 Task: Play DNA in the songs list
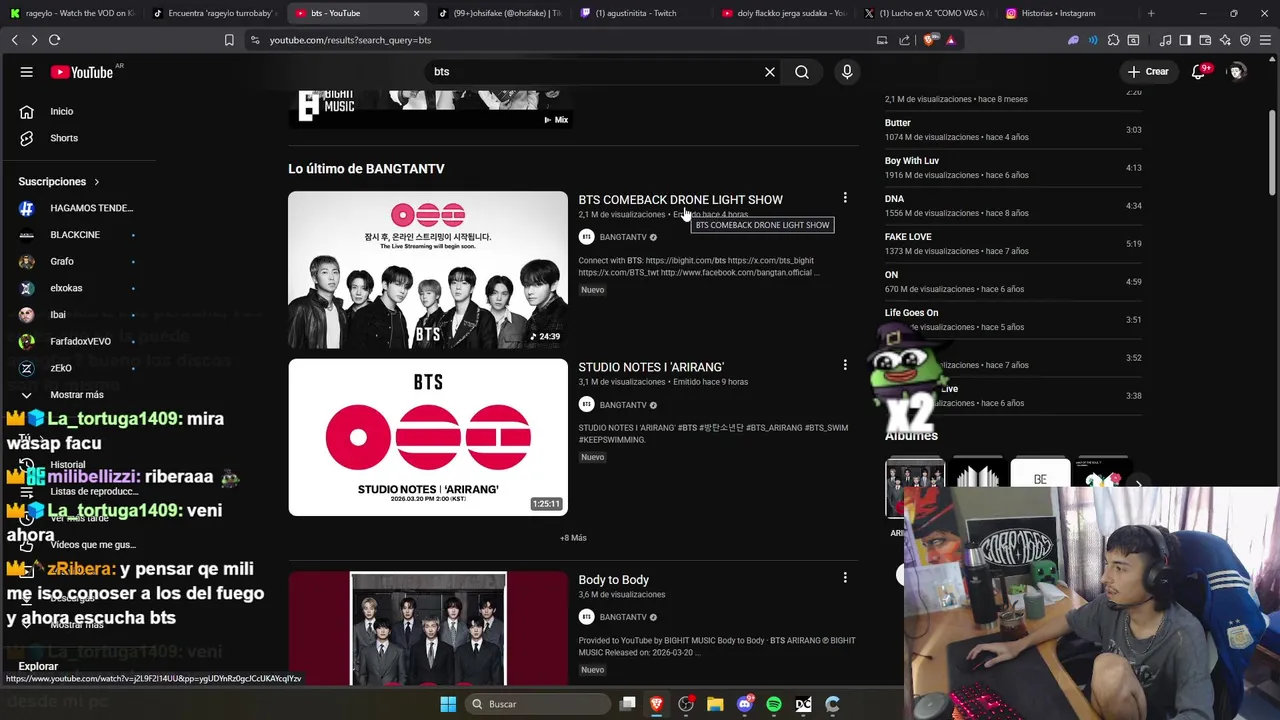tap(1012, 206)
